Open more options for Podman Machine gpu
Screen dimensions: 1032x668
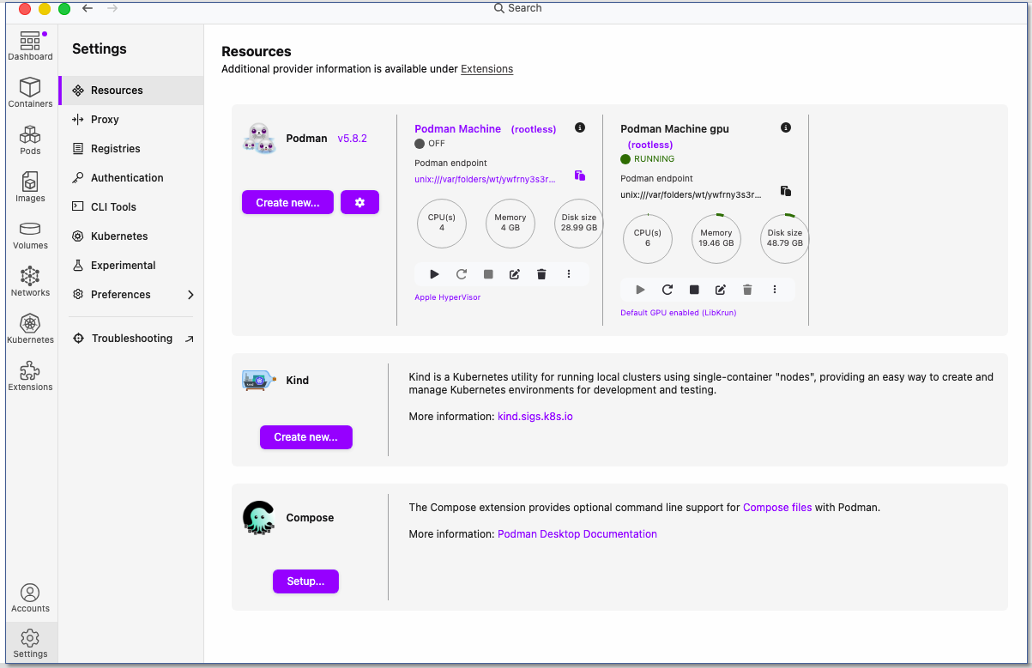[x=775, y=290]
